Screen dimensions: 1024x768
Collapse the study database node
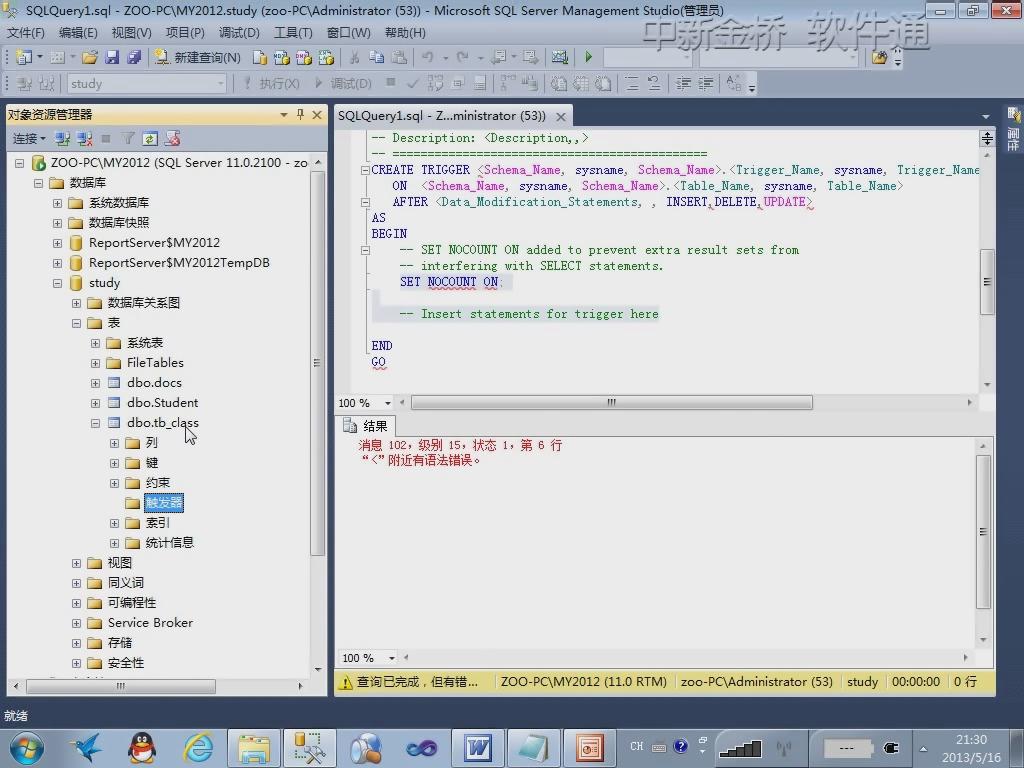tap(57, 283)
